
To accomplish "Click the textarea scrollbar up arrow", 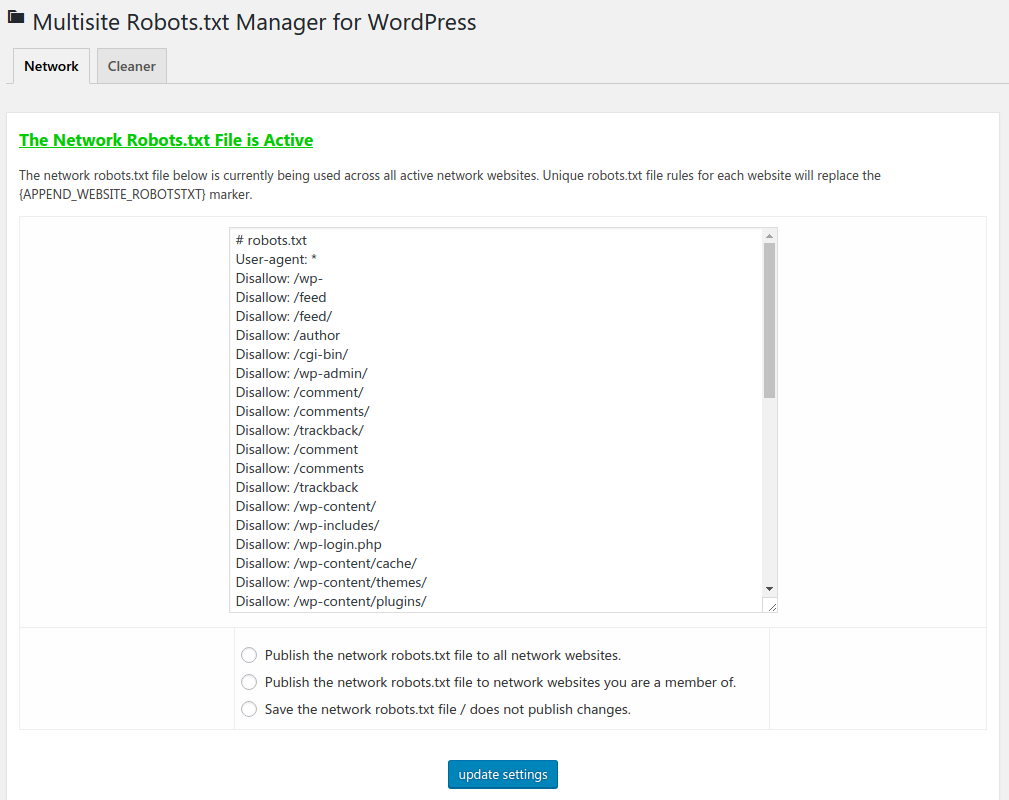I will 769,237.
